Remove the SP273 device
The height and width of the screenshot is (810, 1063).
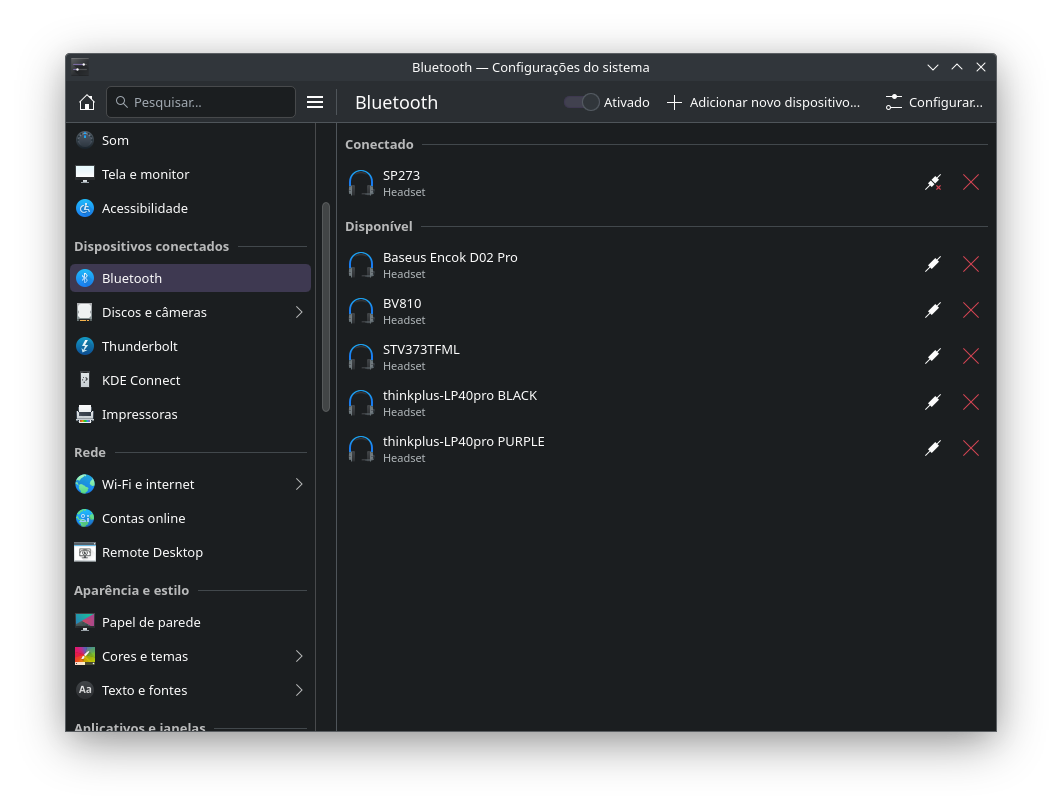pos(971,182)
